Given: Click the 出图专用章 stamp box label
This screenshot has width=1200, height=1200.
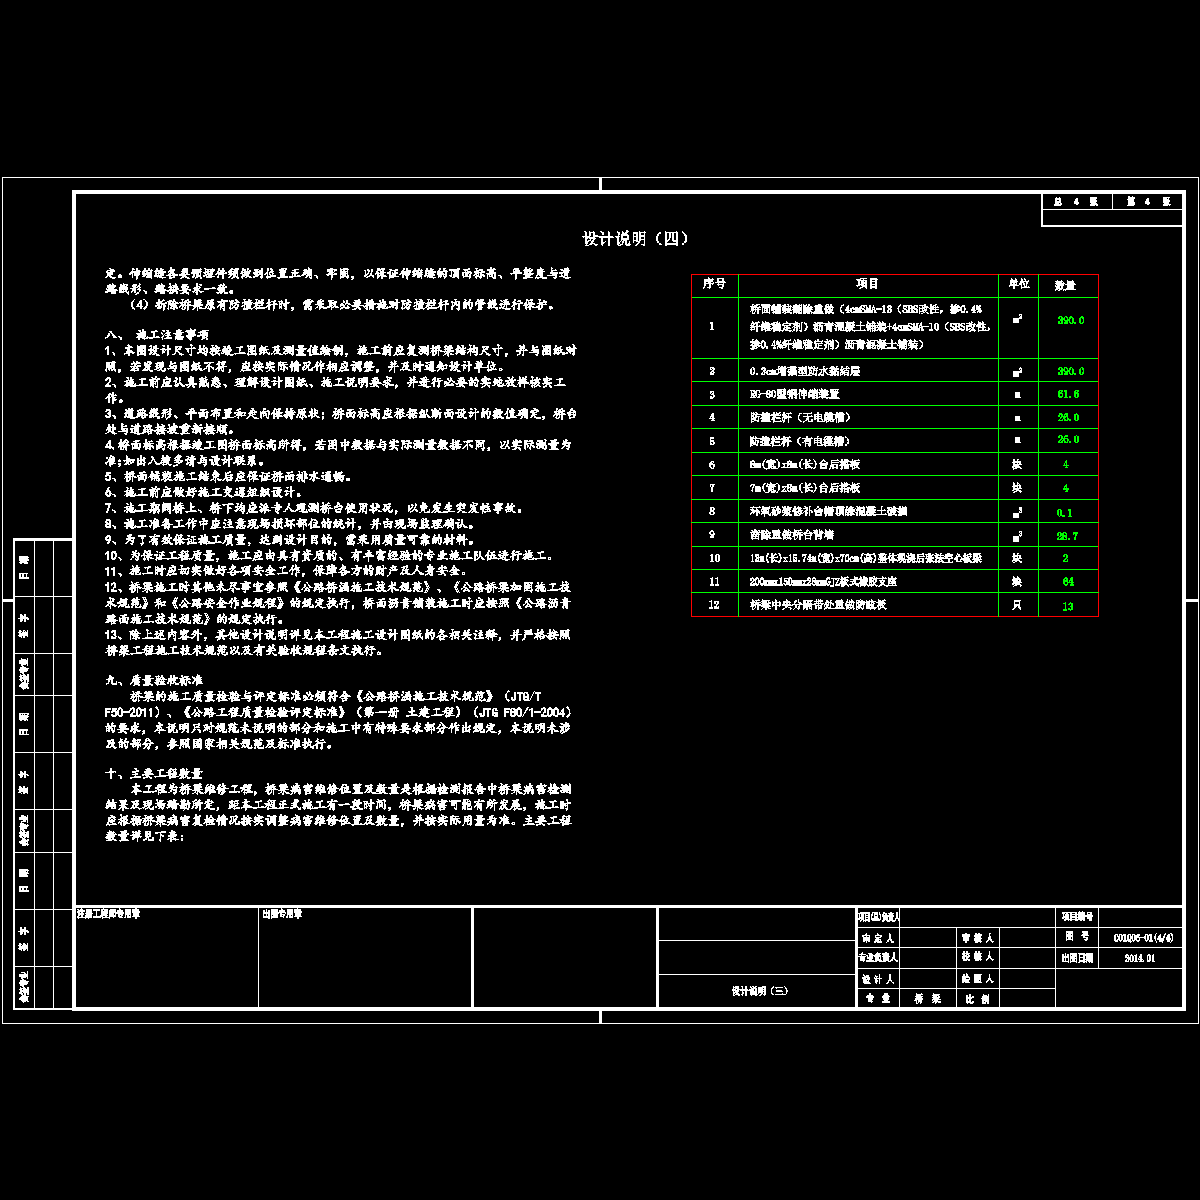Looking at the screenshot, I should pyautogui.click(x=282, y=914).
